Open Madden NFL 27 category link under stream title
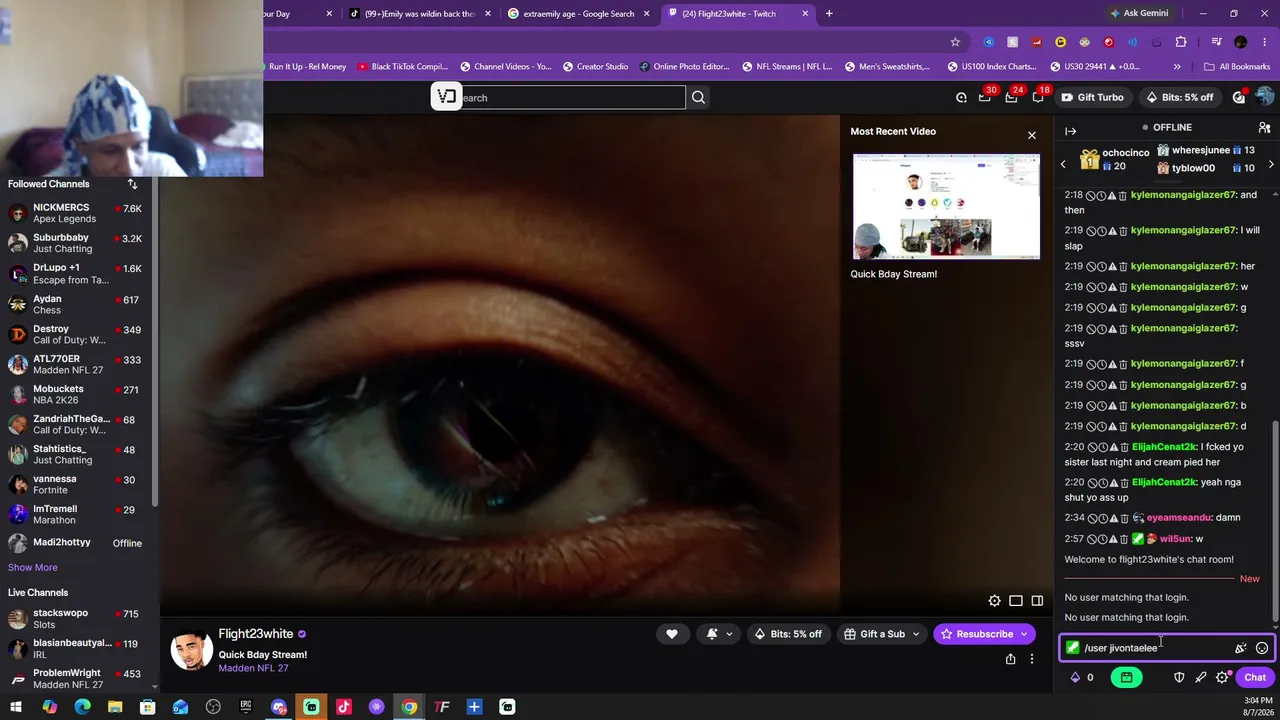Screen dimensions: 1280x720 point(253,668)
